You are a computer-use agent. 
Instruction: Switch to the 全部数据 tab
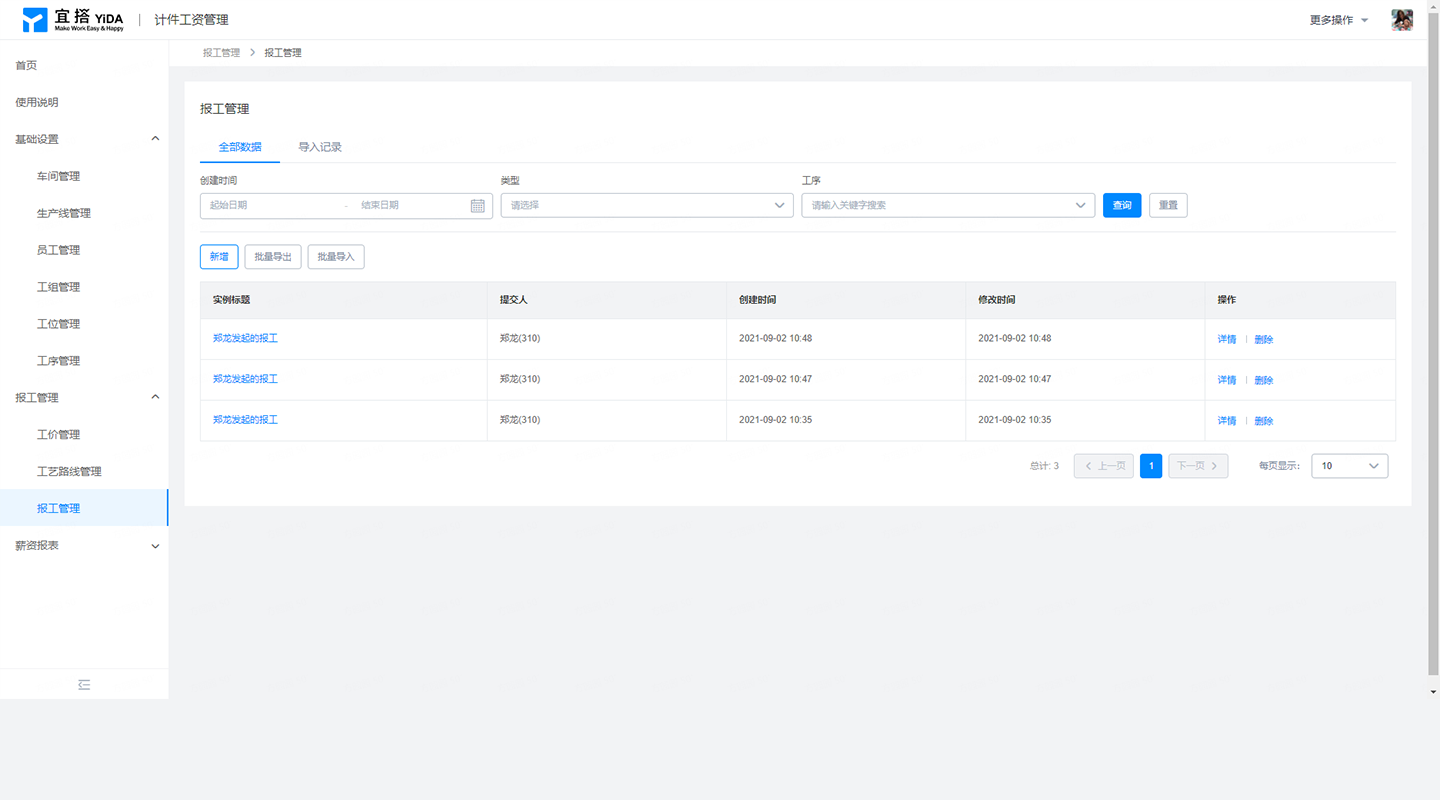pyautogui.click(x=240, y=147)
